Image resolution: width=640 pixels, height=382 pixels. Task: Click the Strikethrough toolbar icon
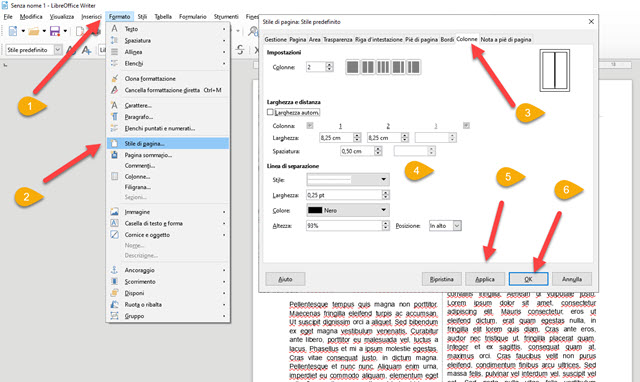(x=240, y=50)
